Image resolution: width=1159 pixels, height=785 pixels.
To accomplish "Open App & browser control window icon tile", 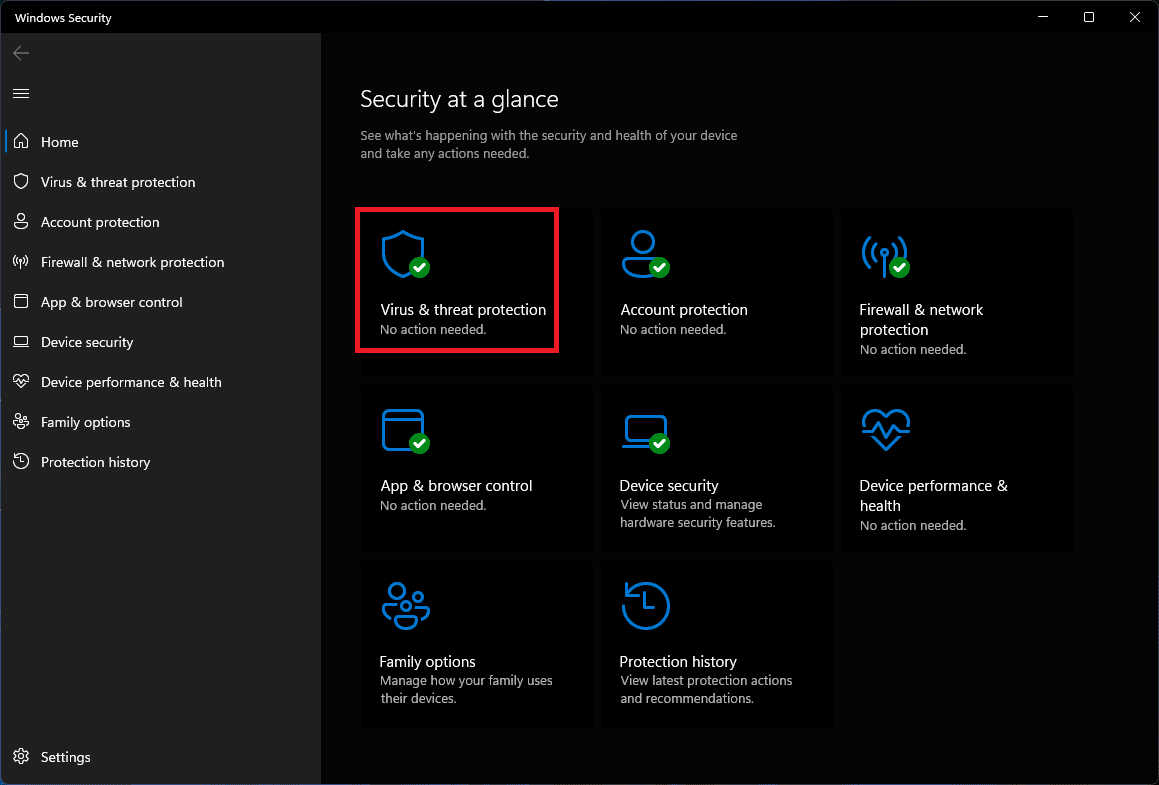I will pos(403,430).
